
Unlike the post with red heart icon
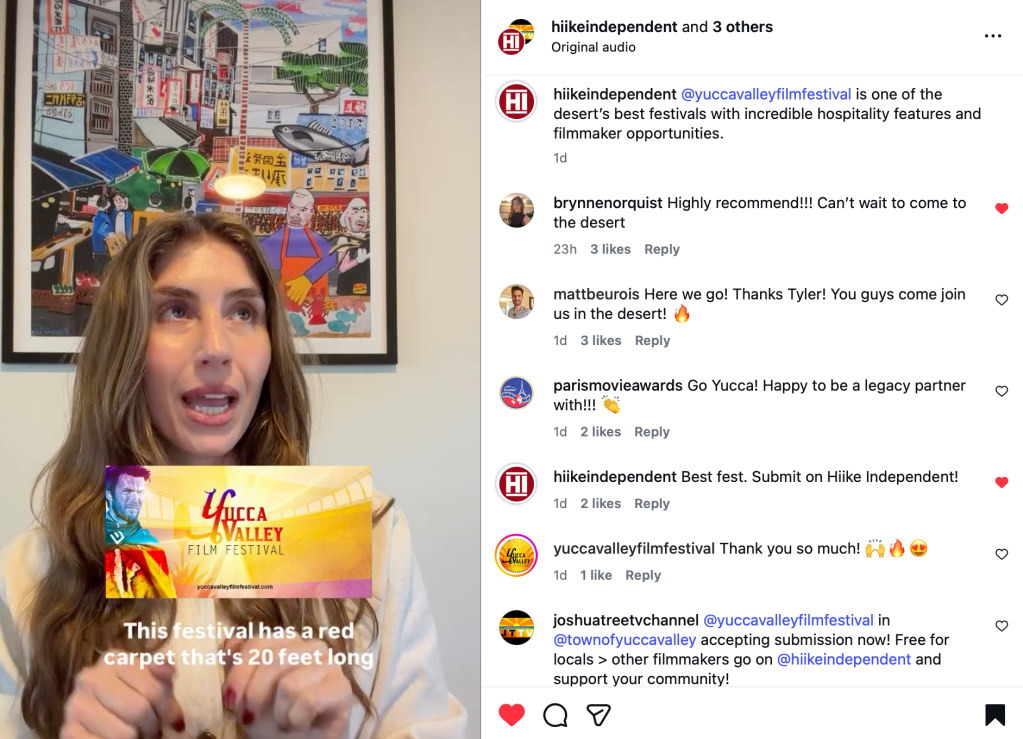pos(512,715)
